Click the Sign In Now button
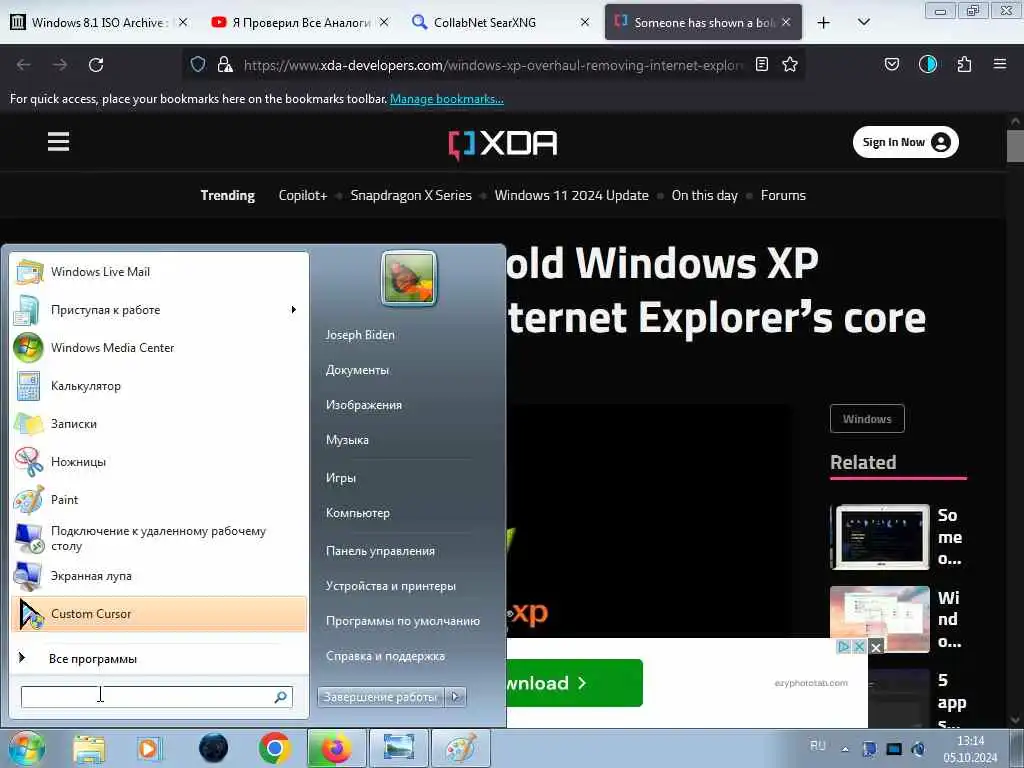The image size is (1024, 768). [x=905, y=142]
